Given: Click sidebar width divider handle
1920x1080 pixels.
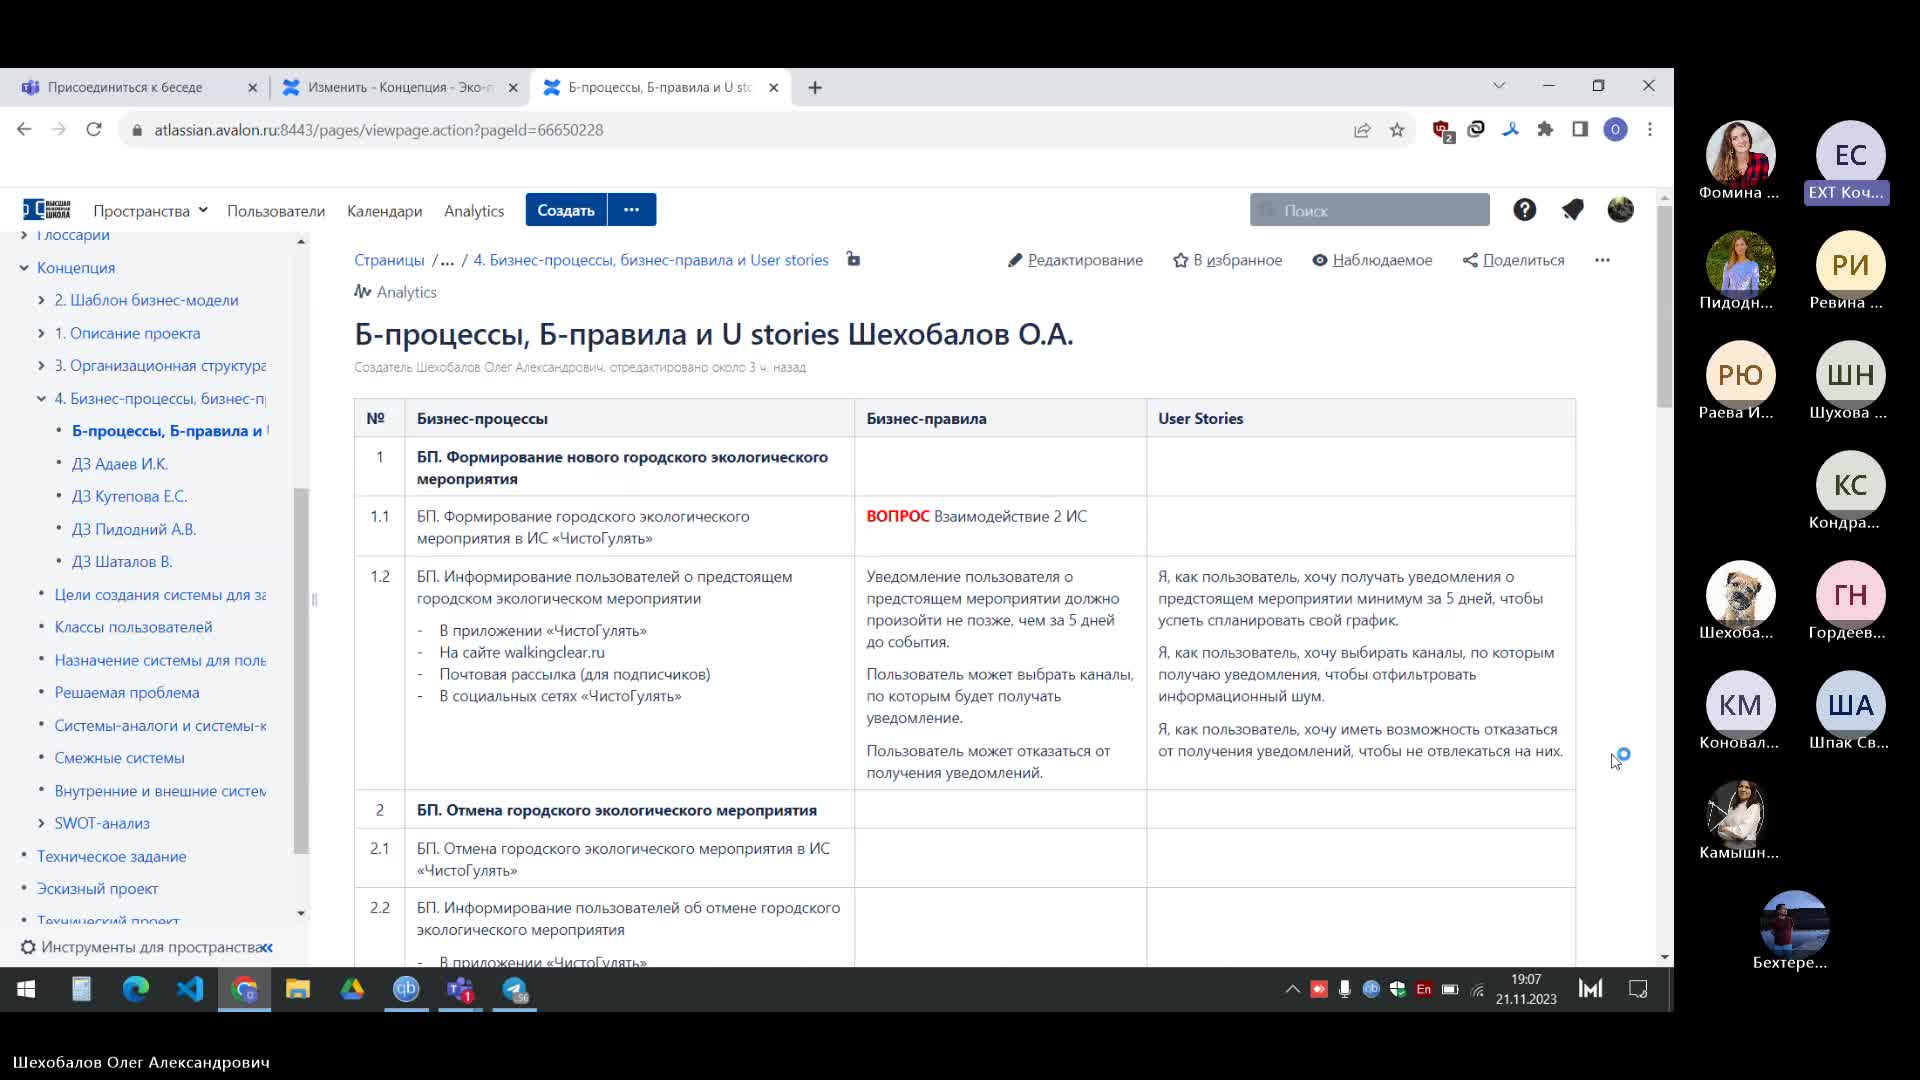Looking at the screenshot, I should 314,600.
